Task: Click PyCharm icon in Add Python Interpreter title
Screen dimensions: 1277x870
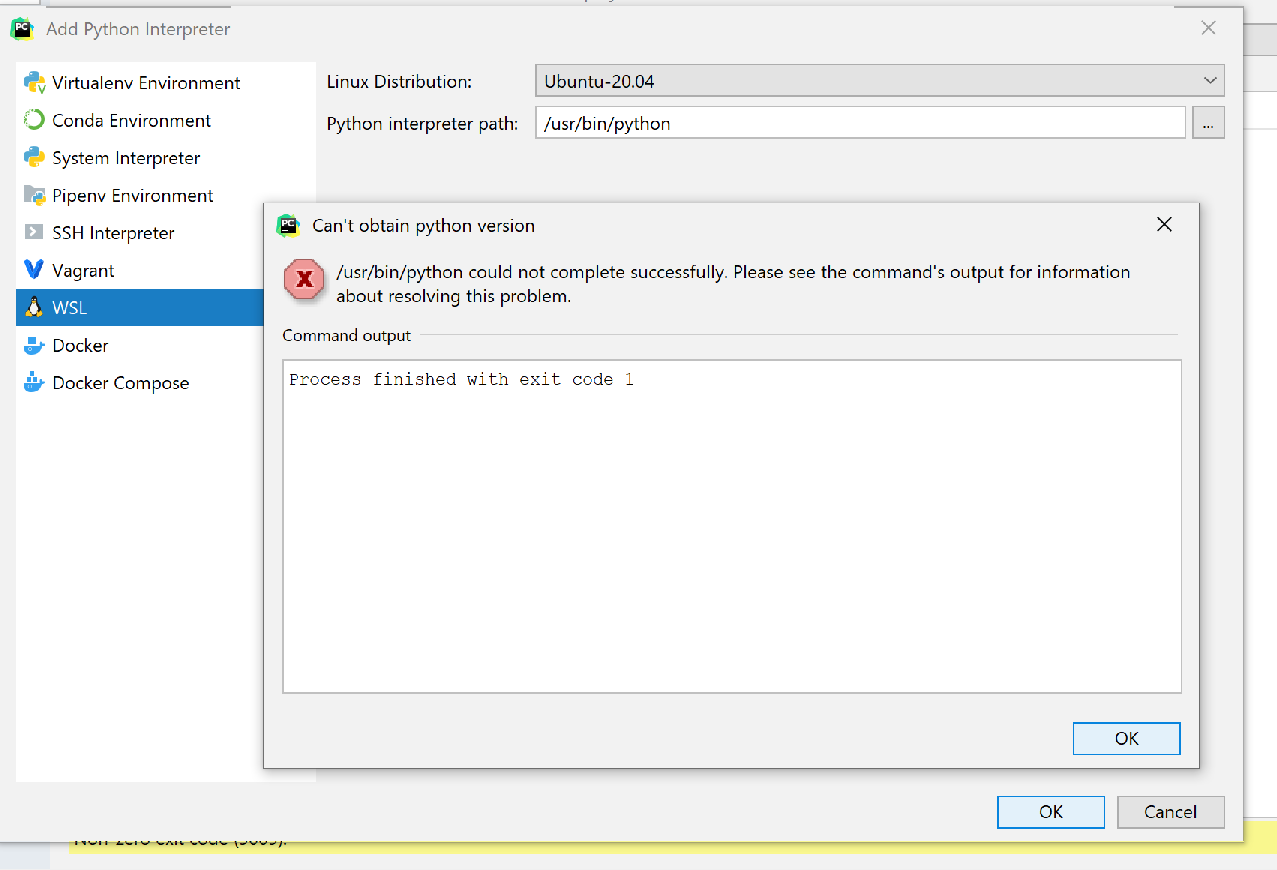Action: 22,29
